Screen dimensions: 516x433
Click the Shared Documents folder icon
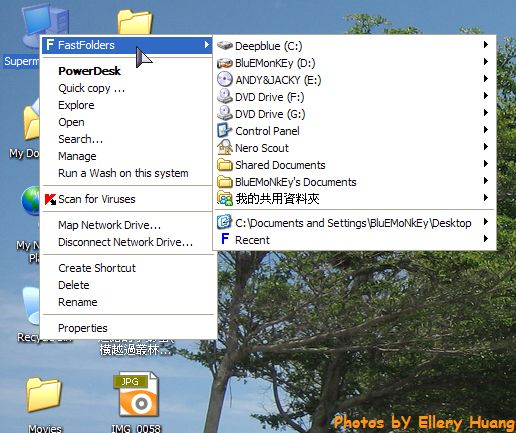[x=225, y=165]
